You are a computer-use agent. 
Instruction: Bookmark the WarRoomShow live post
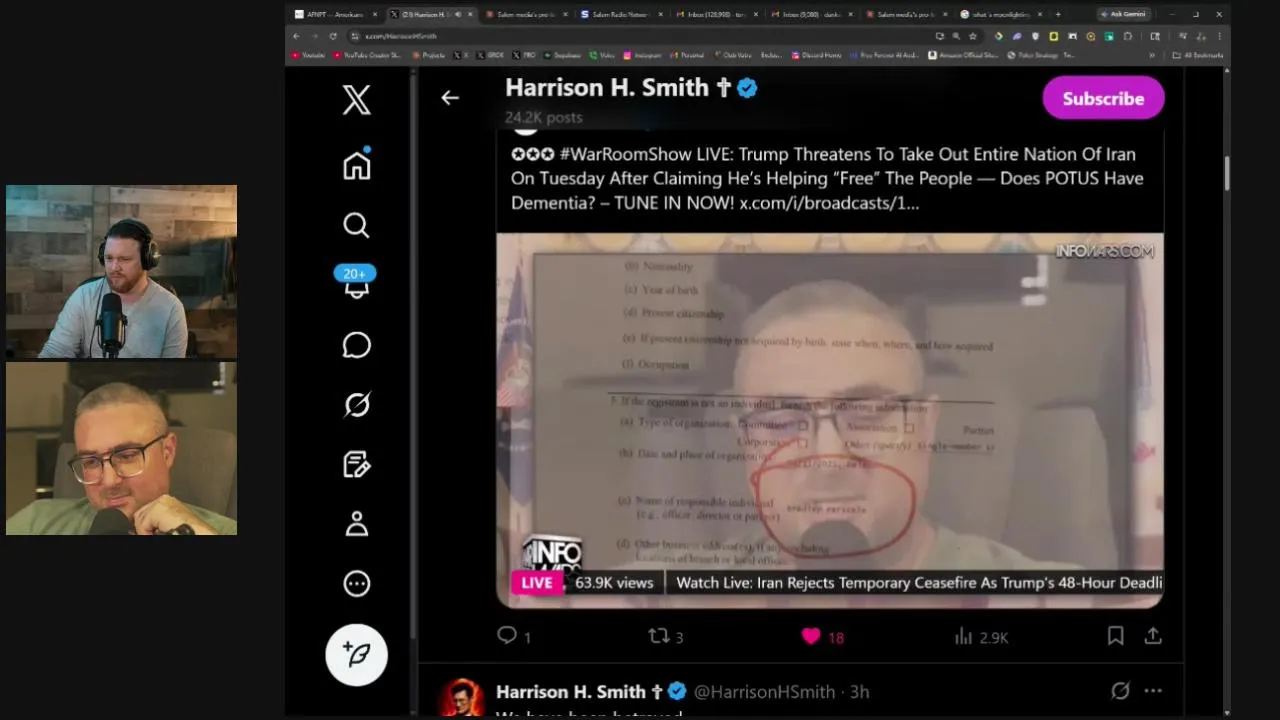coord(1115,636)
